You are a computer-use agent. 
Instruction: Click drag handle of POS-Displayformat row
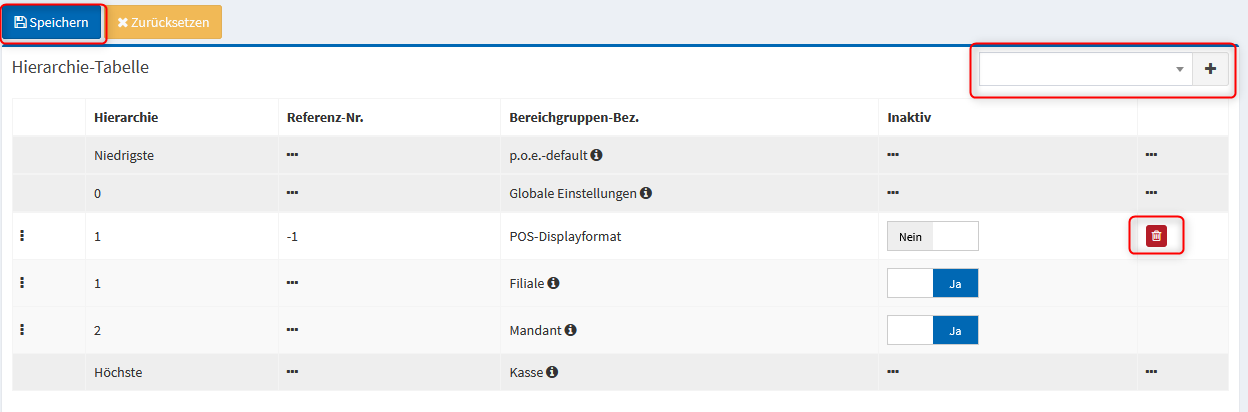(22, 236)
